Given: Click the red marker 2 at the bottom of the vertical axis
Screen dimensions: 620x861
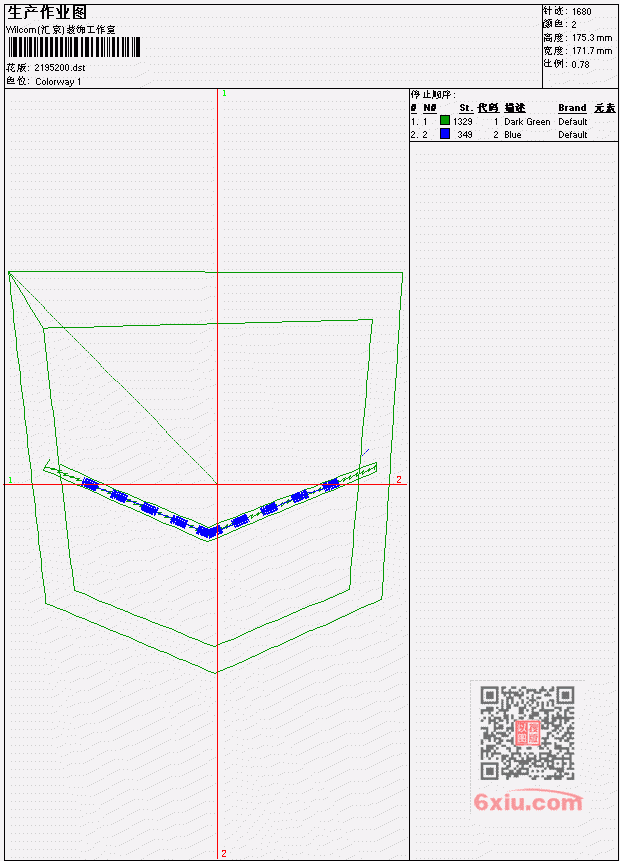Looking at the screenshot, I should 224,853.
